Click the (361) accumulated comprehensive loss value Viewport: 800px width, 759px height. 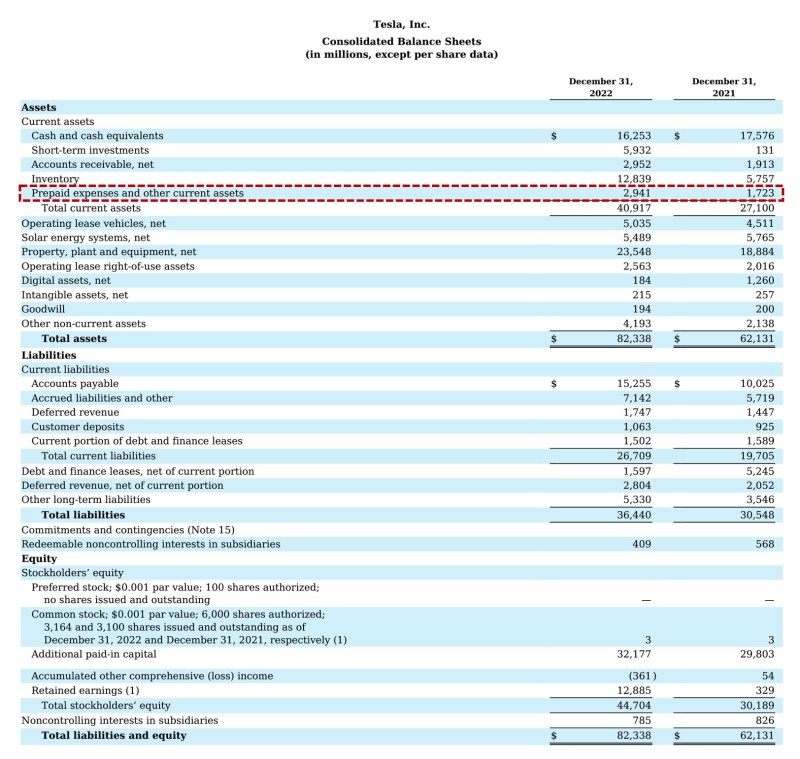642,676
